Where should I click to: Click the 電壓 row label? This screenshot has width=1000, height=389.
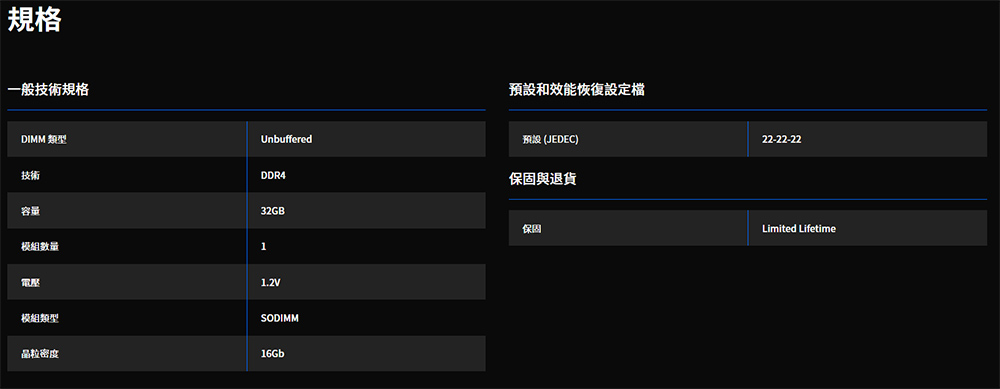click(x=31, y=283)
